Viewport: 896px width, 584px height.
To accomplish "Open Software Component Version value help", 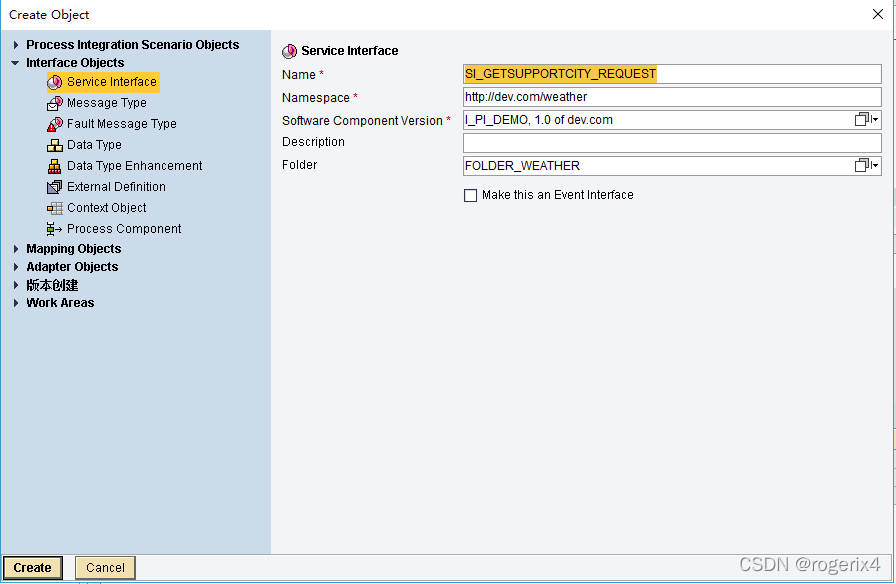I will (x=866, y=120).
